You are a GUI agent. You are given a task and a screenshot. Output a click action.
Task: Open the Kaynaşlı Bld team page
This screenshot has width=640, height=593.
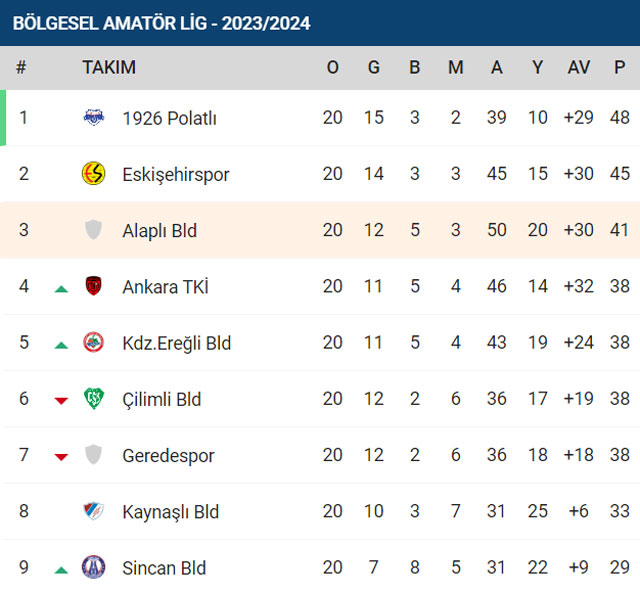pos(171,512)
